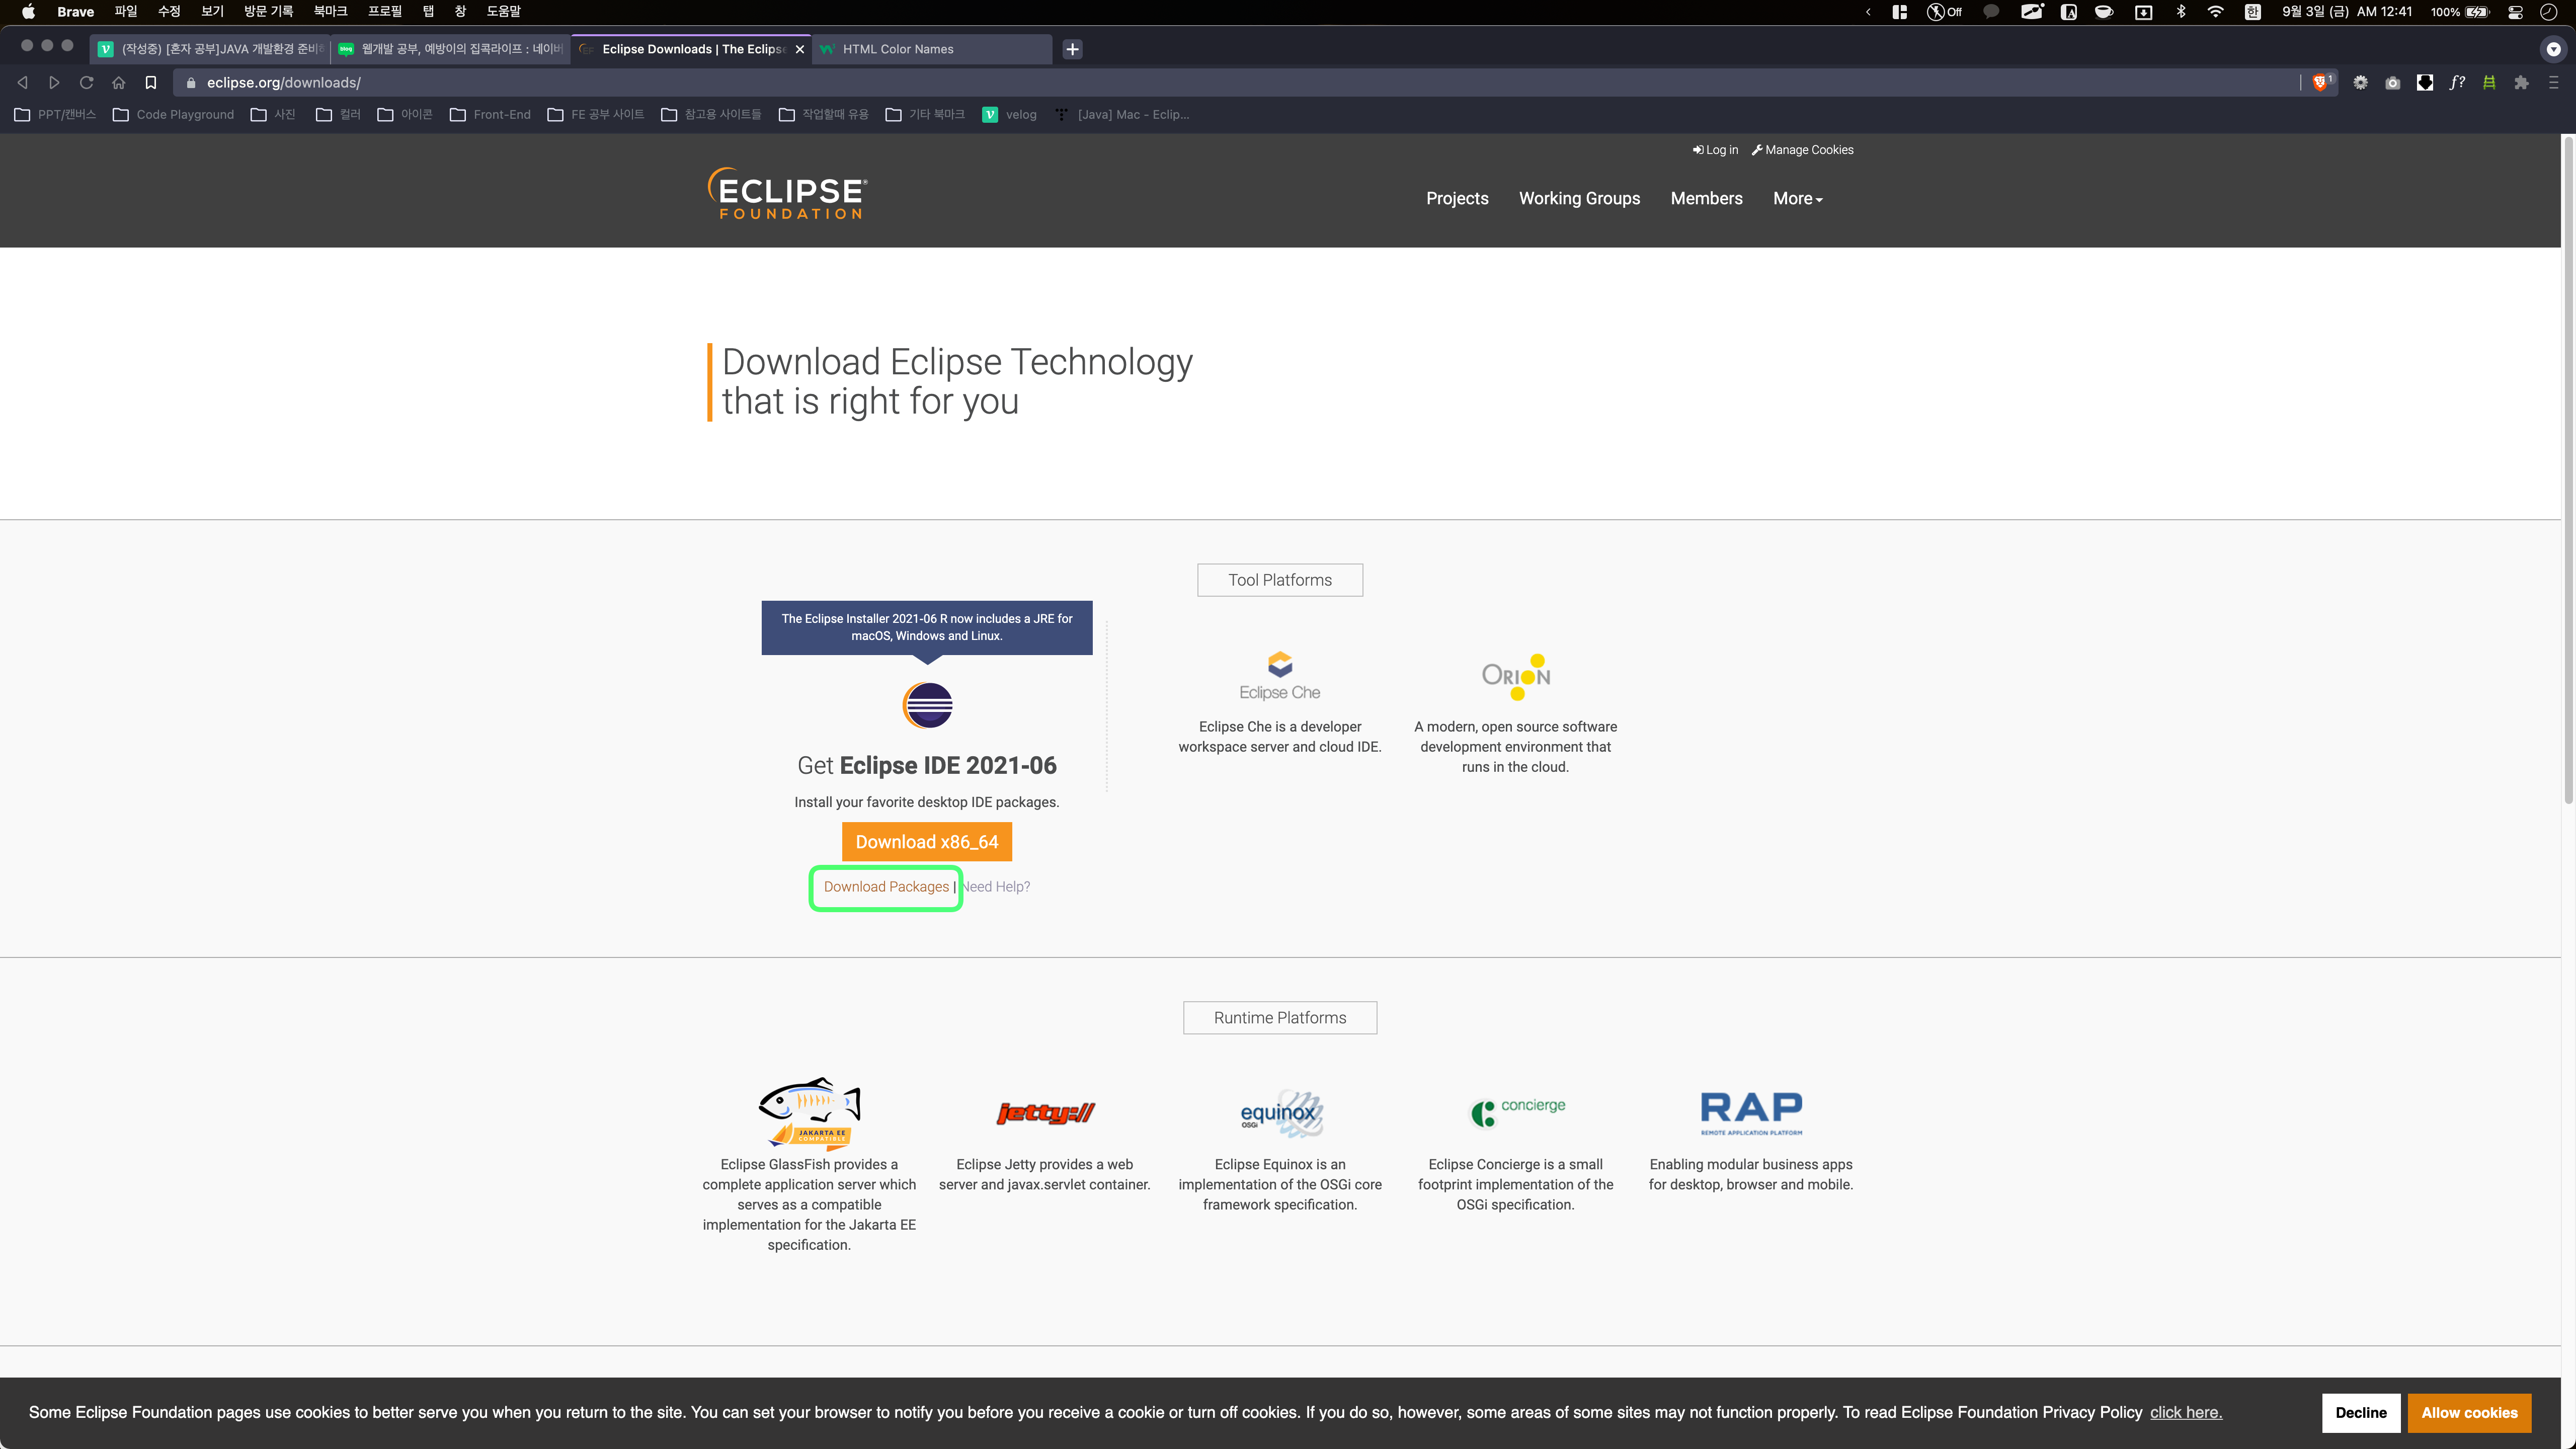This screenshot has height=1449, width=2576.
Task: Open the Equinox logo
Action: click(x=1281, y=1114)
